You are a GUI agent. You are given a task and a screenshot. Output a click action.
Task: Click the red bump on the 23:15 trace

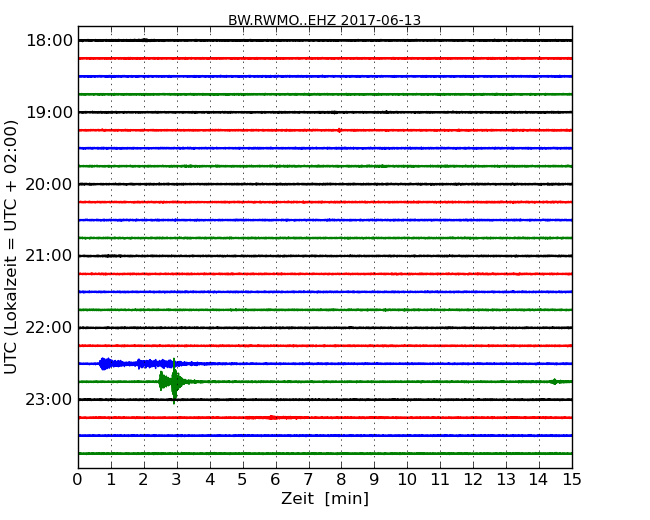pyautogui.click(x=272, y=418)
